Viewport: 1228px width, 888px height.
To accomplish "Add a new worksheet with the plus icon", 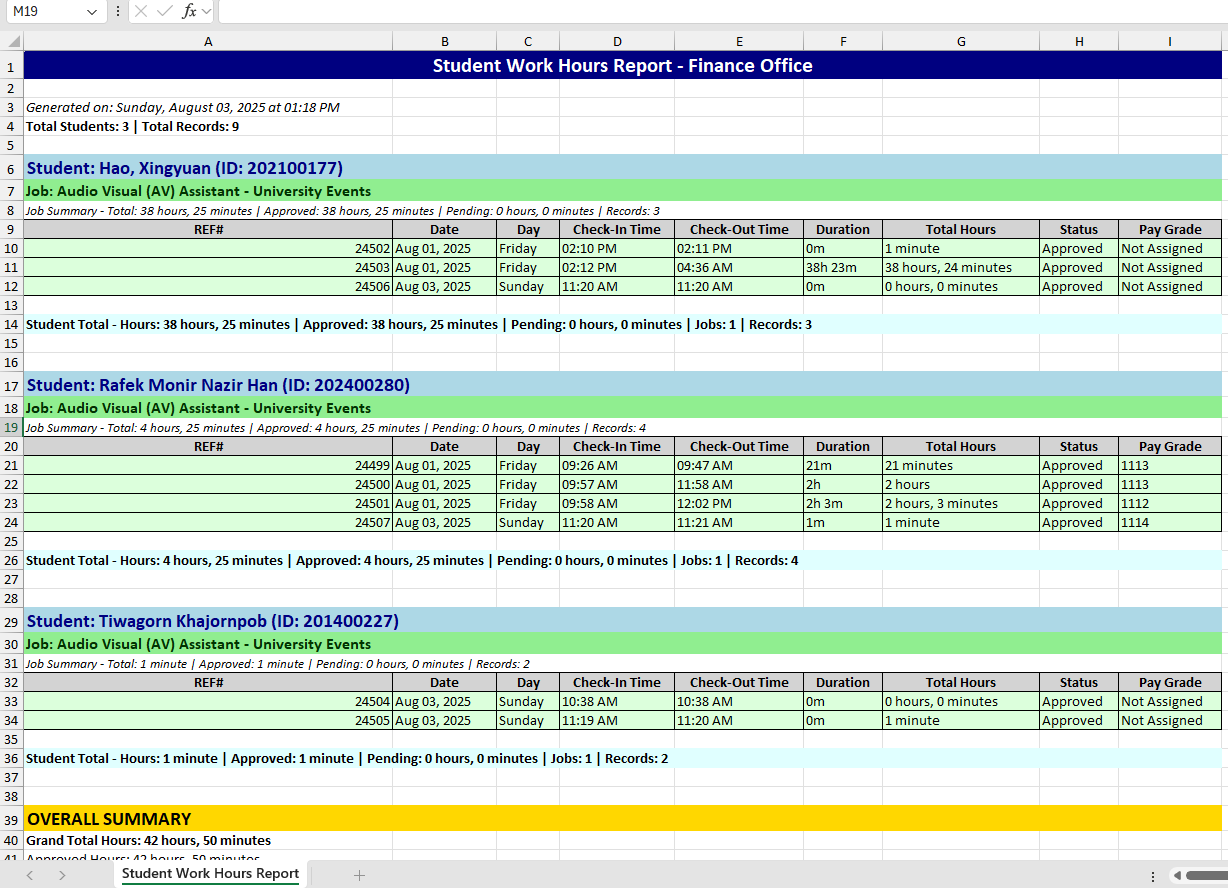I will pyautogui.click(x=359, y=873).
